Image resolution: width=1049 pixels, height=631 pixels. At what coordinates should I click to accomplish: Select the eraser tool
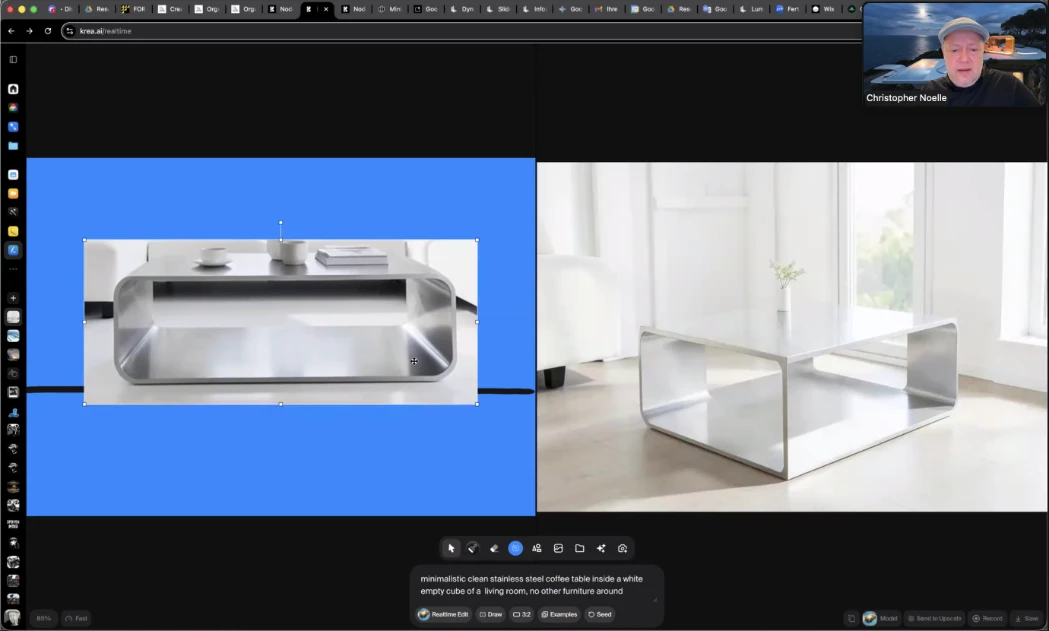(494, 548)
